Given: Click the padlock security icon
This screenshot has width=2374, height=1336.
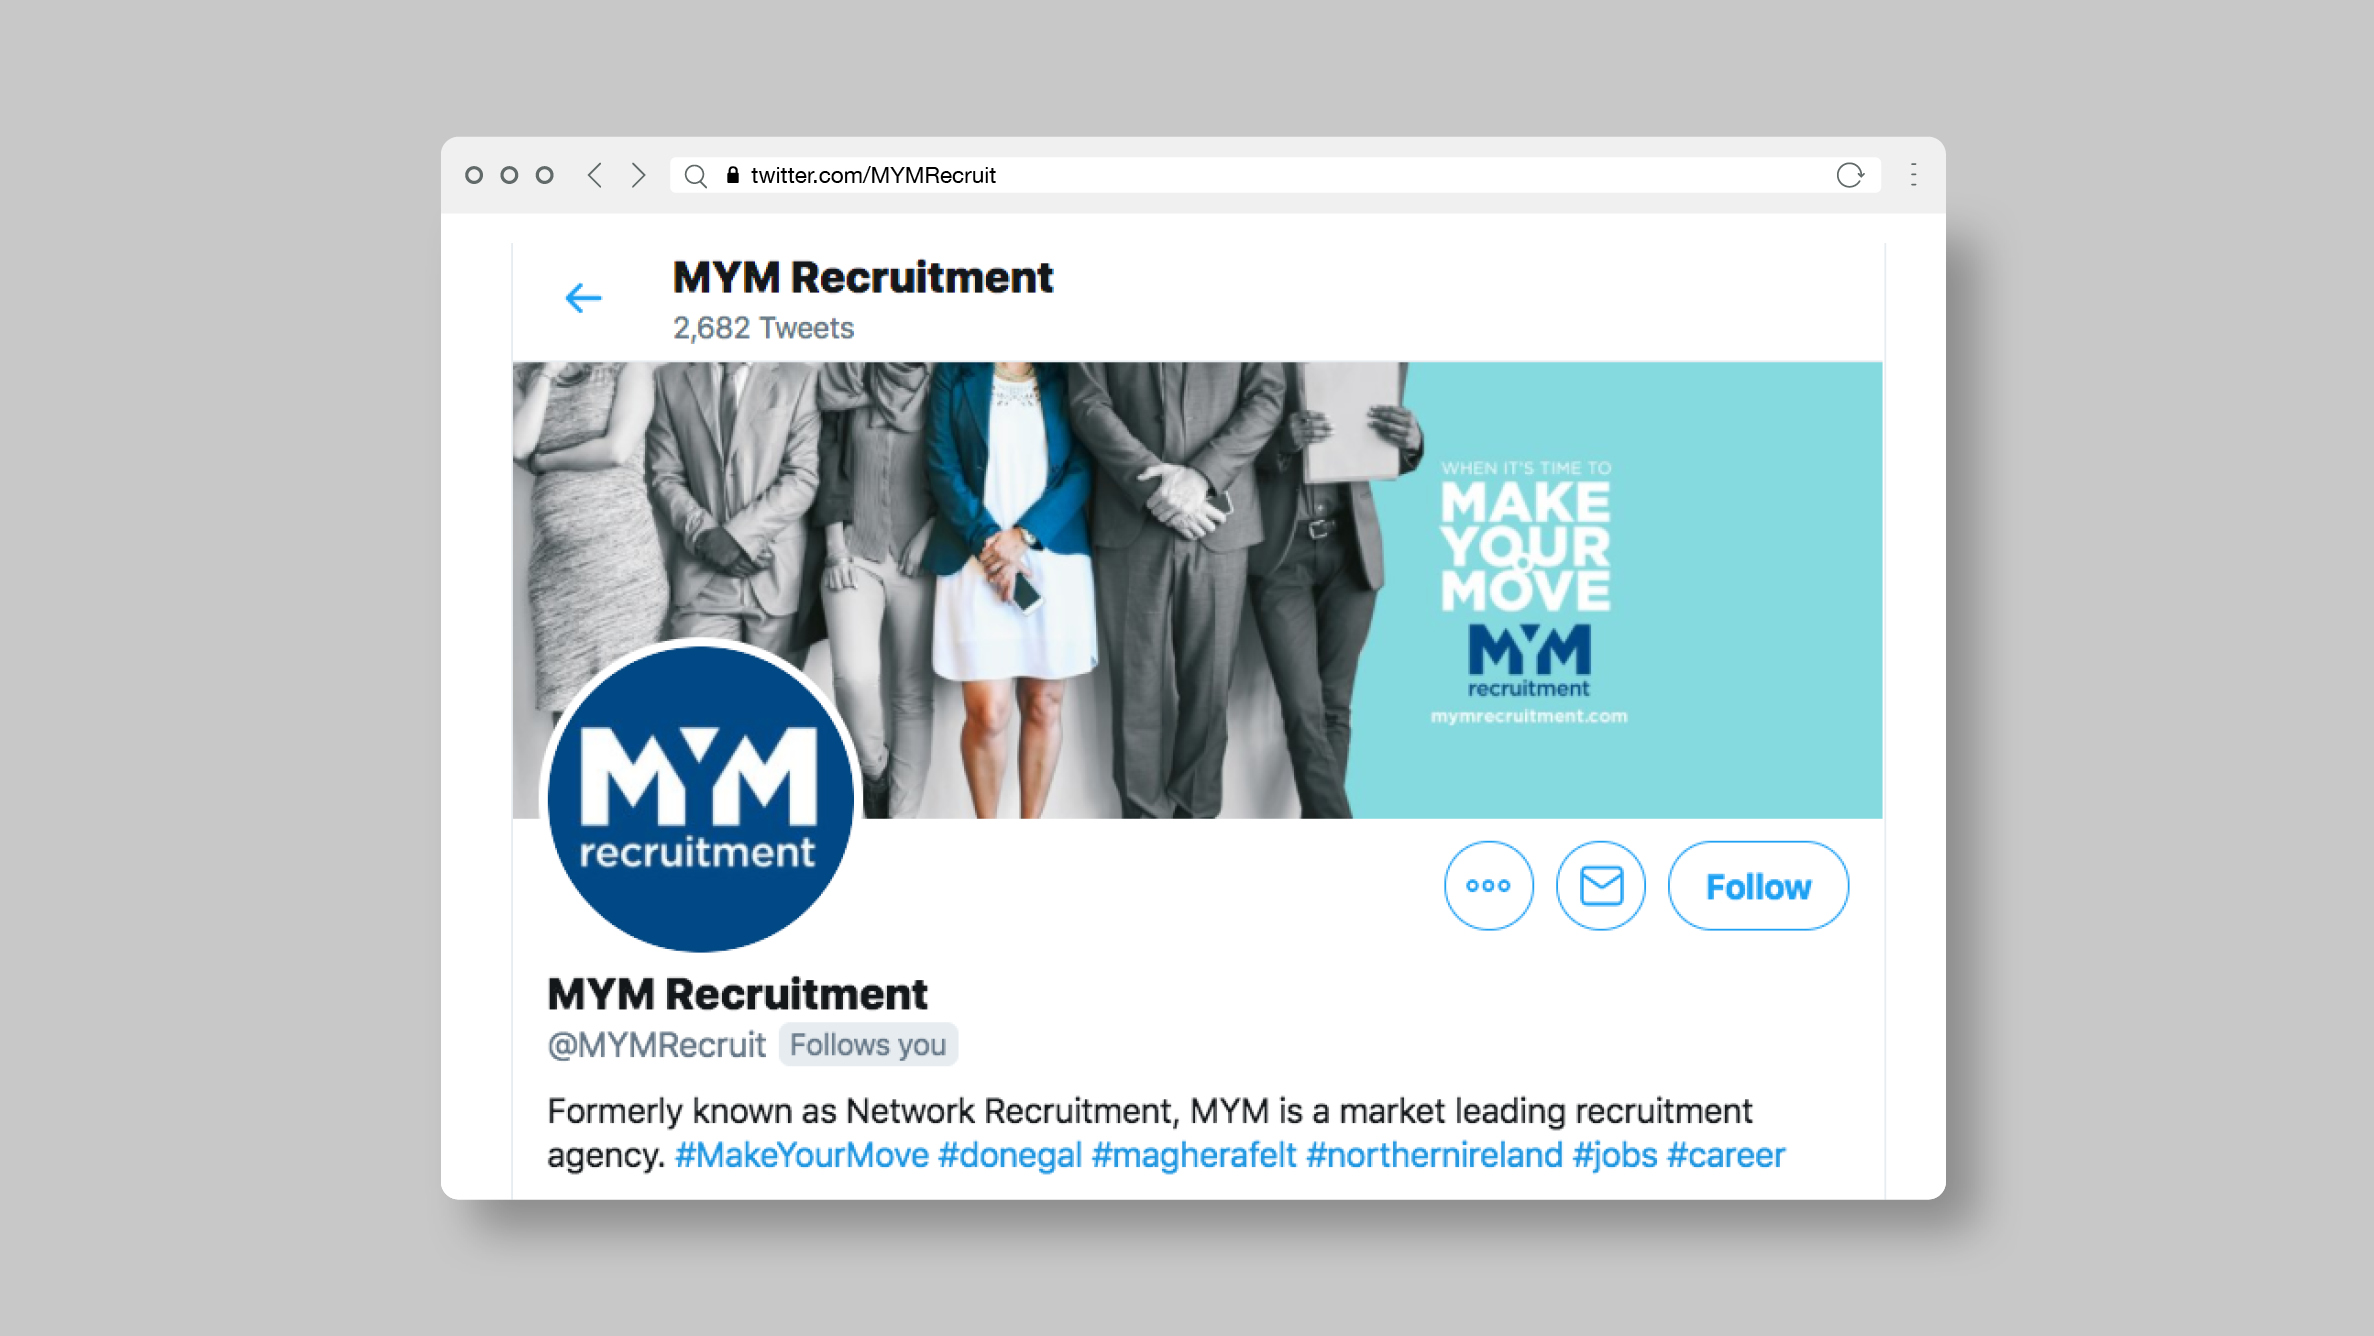Looking at the screenshot, I should (733, 175).
